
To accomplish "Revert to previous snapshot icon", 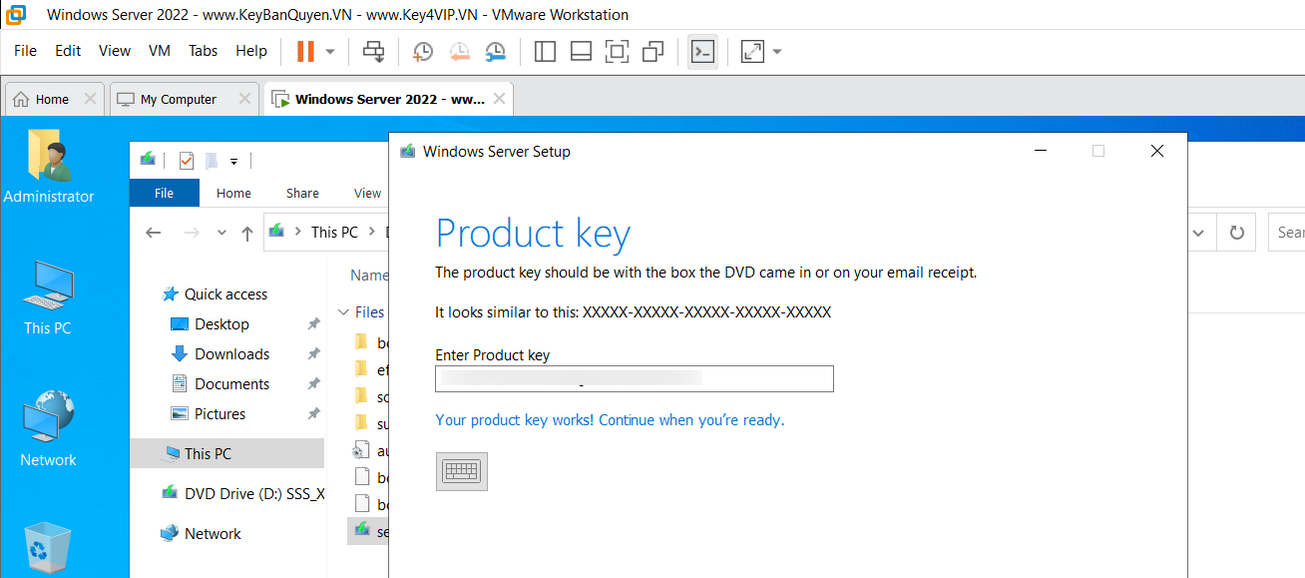I will [x=459, y=51].
